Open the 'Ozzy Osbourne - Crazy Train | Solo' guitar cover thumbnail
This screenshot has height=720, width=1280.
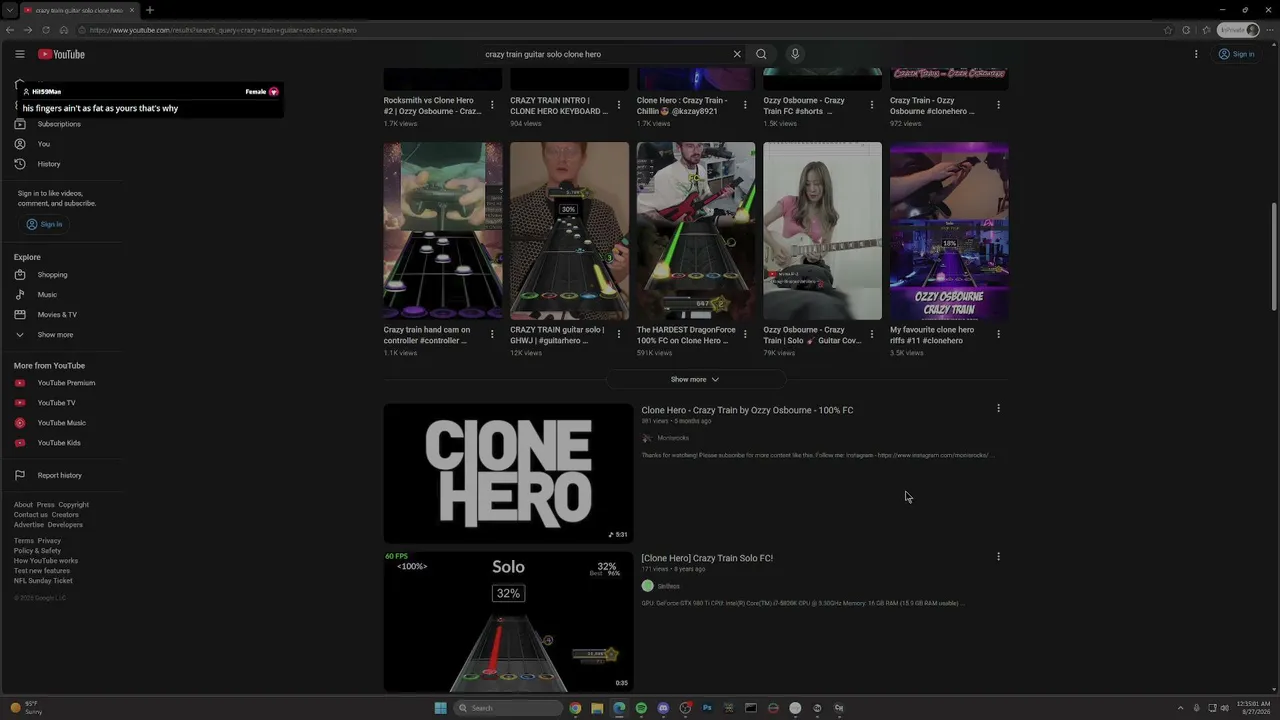[x=823, y=231]
